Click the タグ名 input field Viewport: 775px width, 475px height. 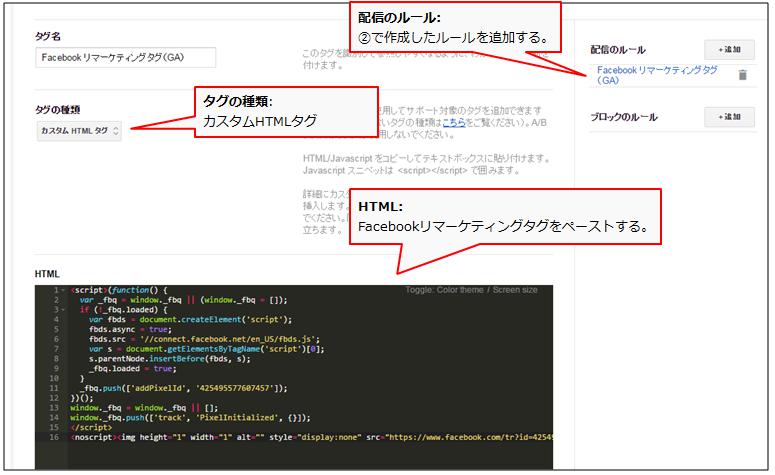point(126,57)
